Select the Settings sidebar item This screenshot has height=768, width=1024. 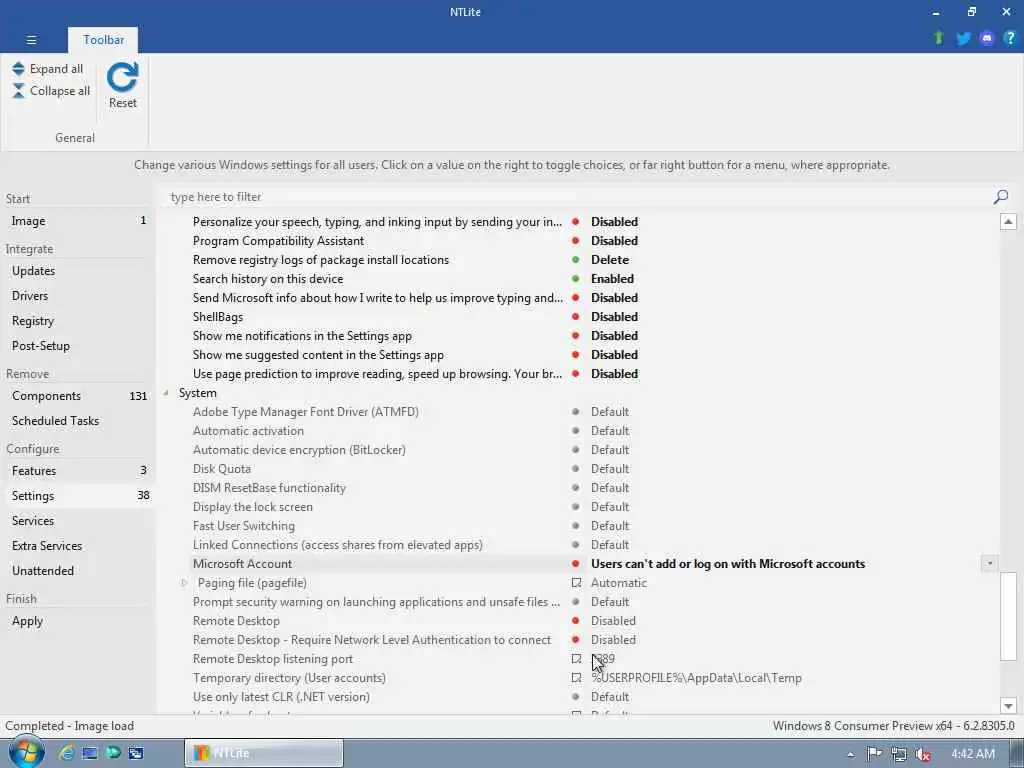[x=78, y=496]
